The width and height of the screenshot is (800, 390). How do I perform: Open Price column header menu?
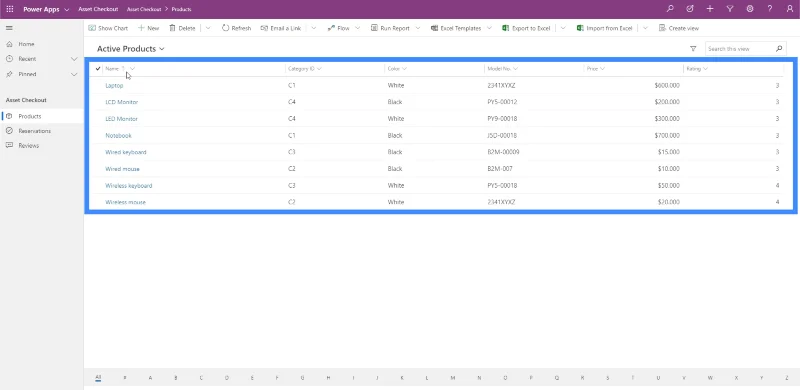pos(595,68)
